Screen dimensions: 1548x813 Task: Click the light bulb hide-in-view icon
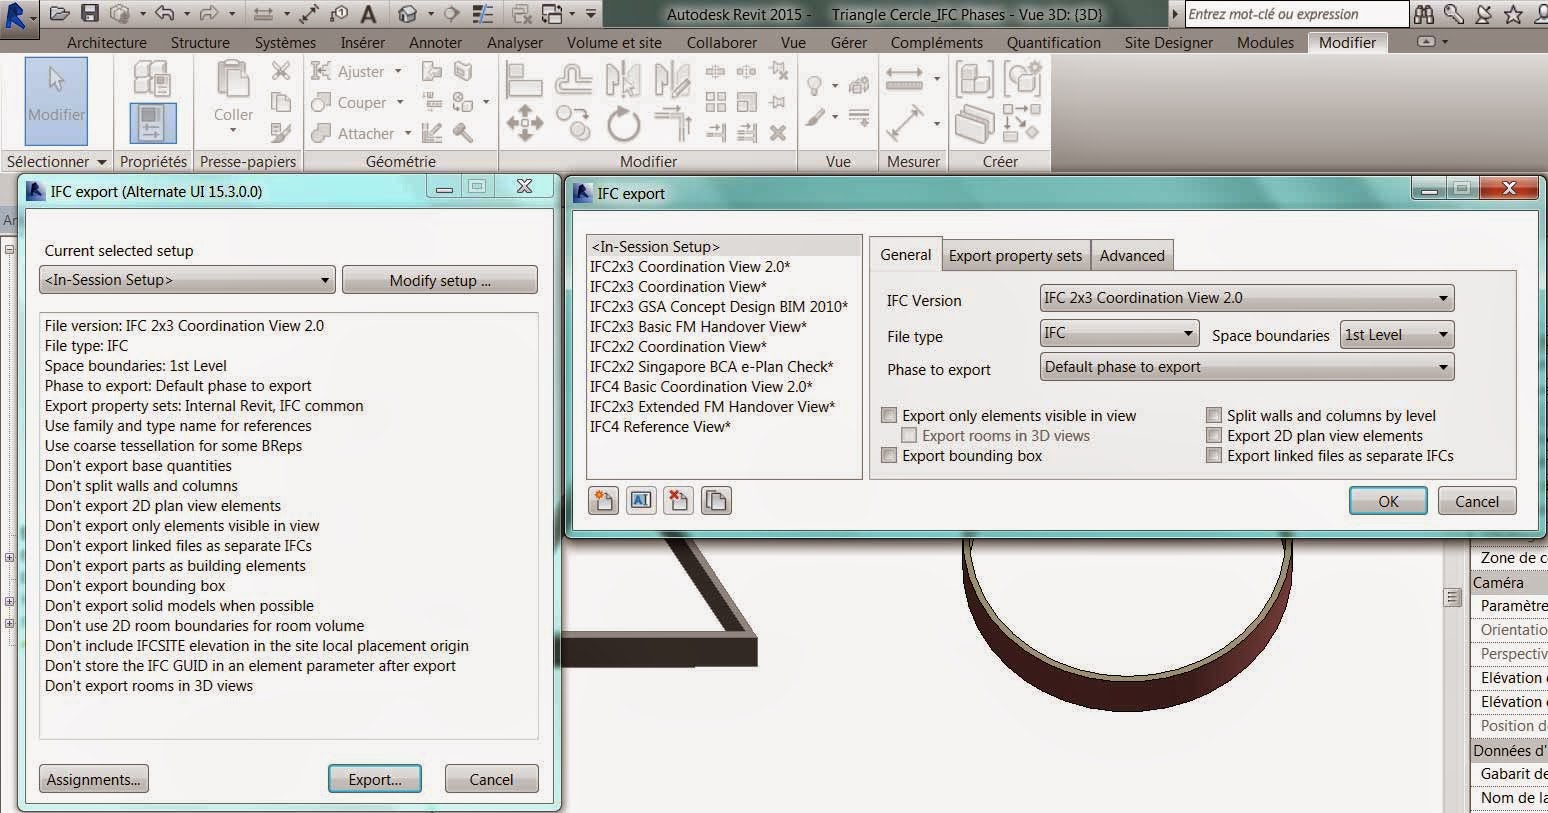coord(815,86)
